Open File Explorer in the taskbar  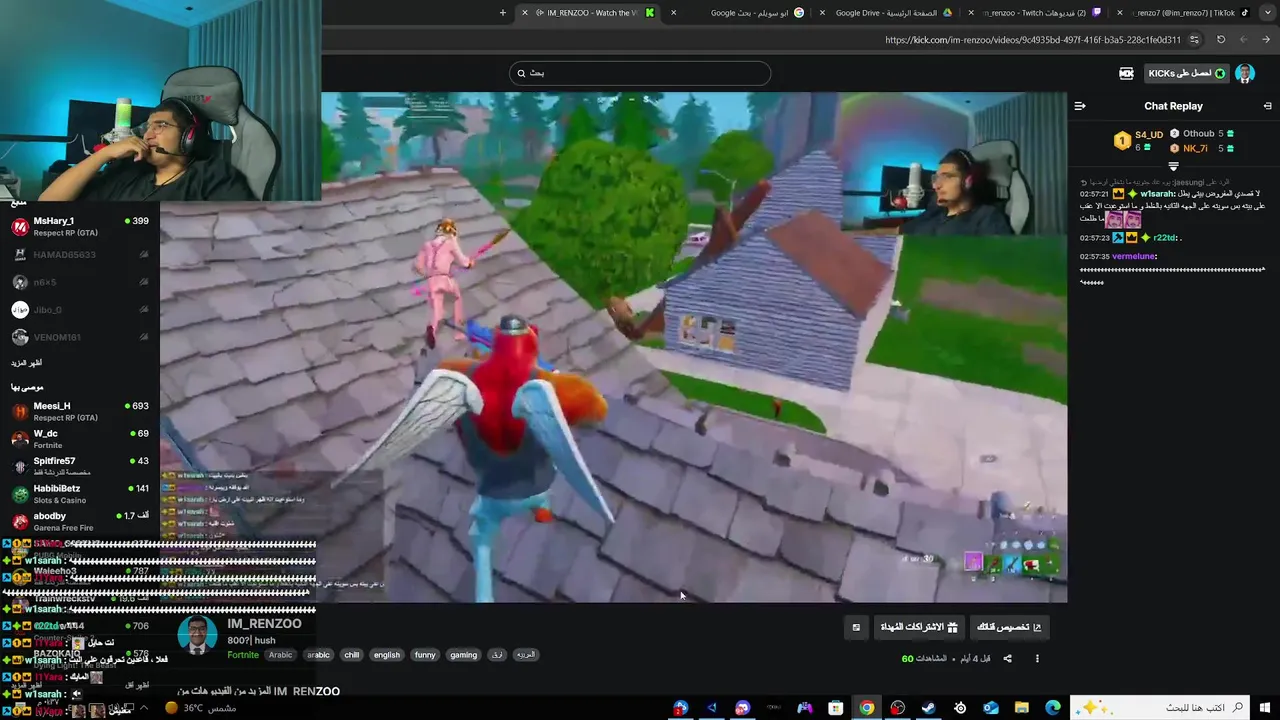click(x=1022, y=708)
